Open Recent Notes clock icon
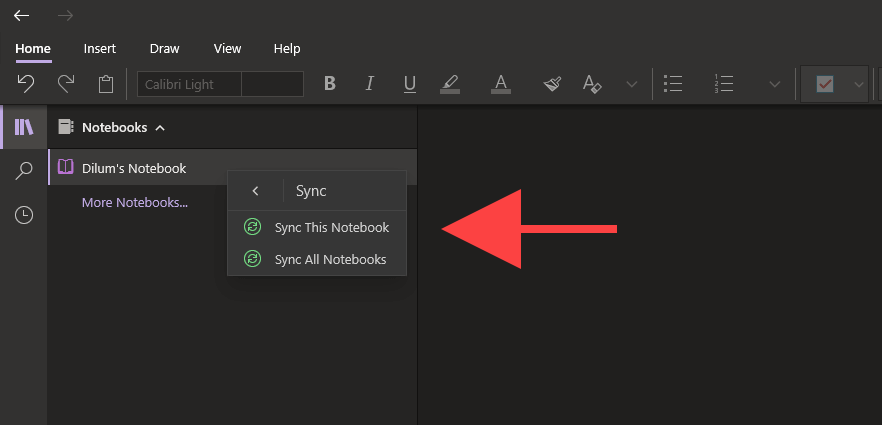Image resolution: width=882 pixels, height=425 pixels. click(x=24, y=215)
